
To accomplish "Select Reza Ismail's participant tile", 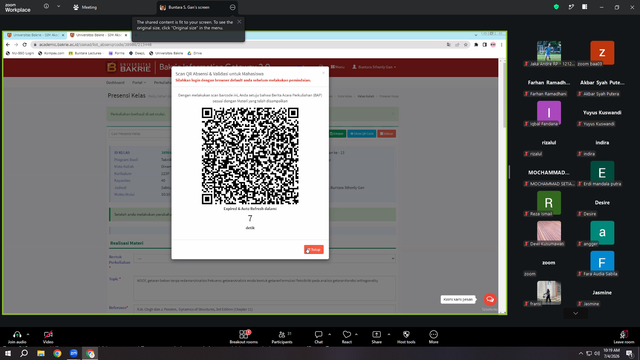I will pyautogui.click(x=549, y=204).
